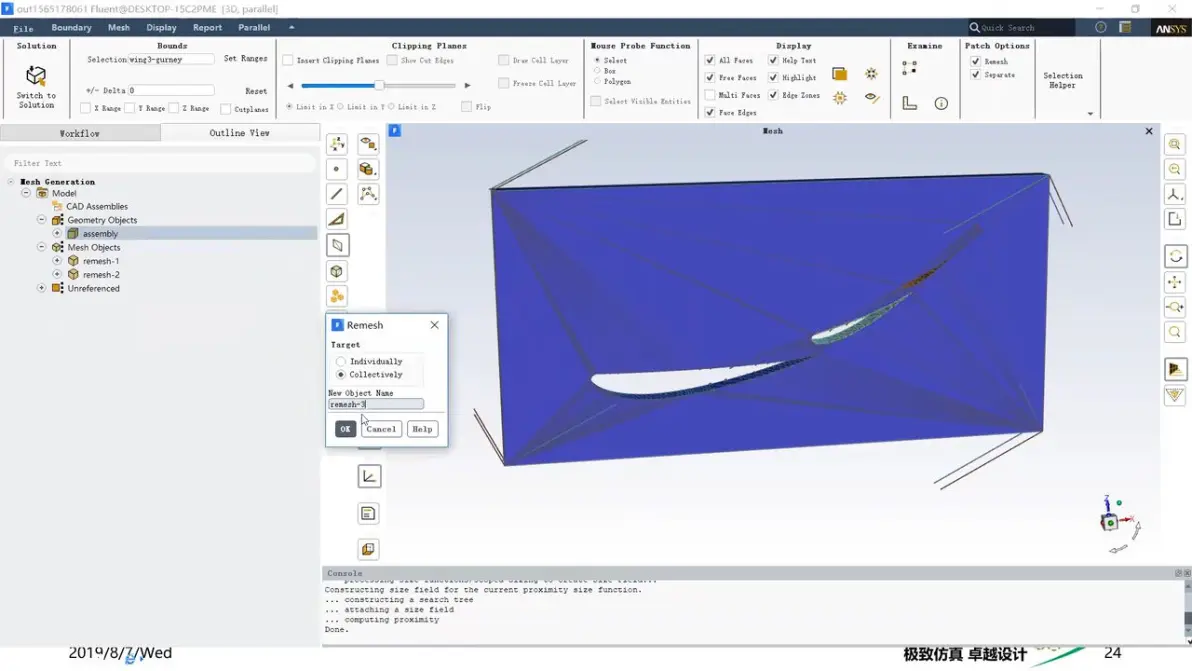Collapse the ribbon with the up arrow

coord(291,27)
